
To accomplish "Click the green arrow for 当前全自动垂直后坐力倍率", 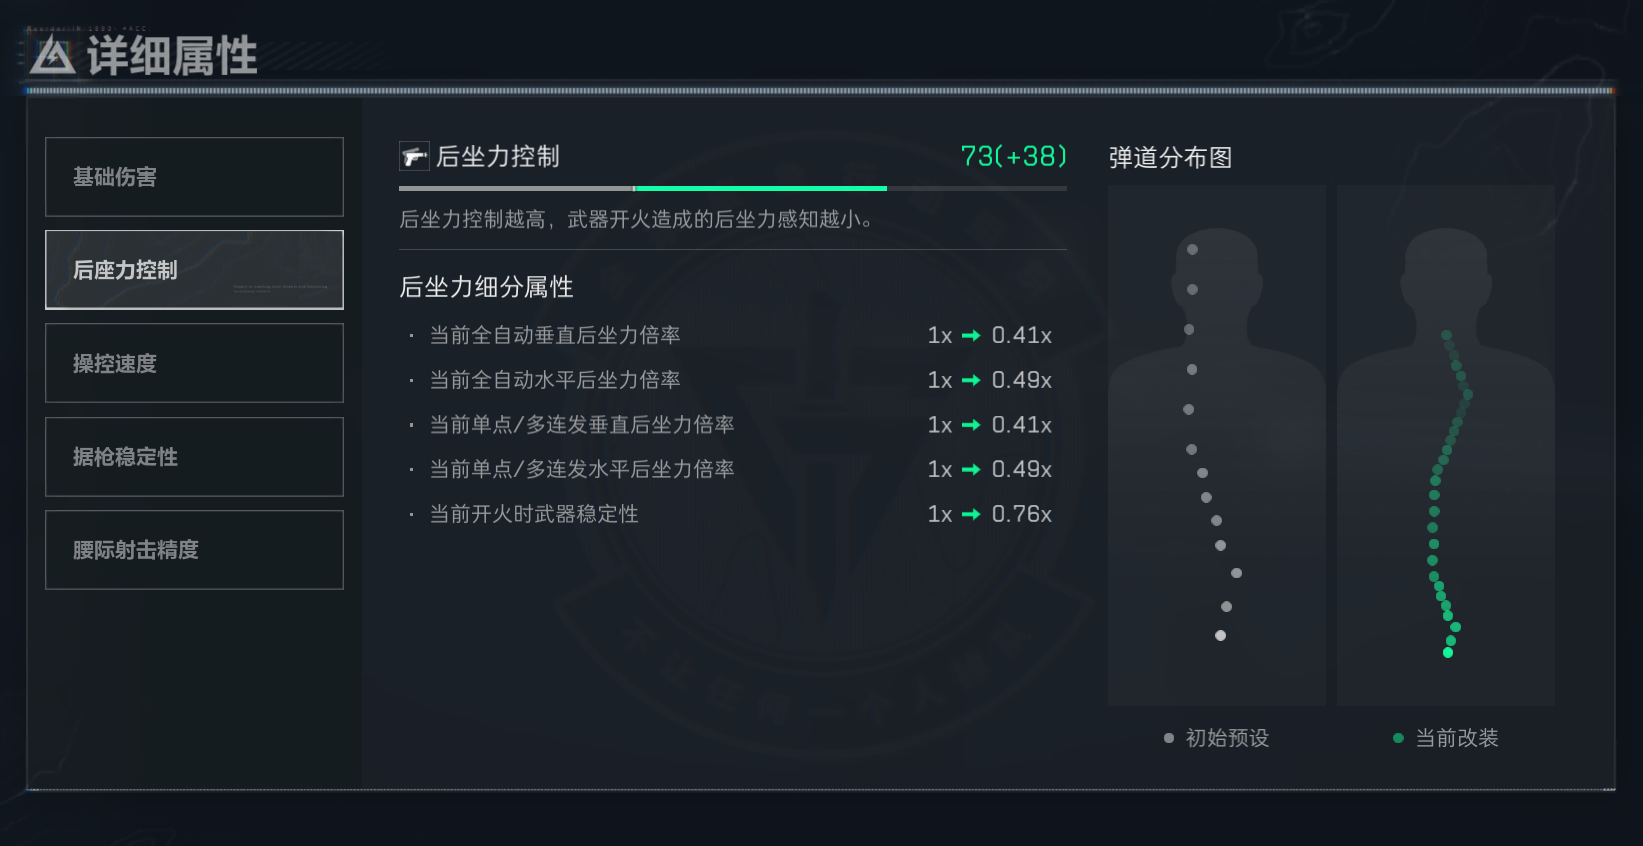I will pos(970,336).
